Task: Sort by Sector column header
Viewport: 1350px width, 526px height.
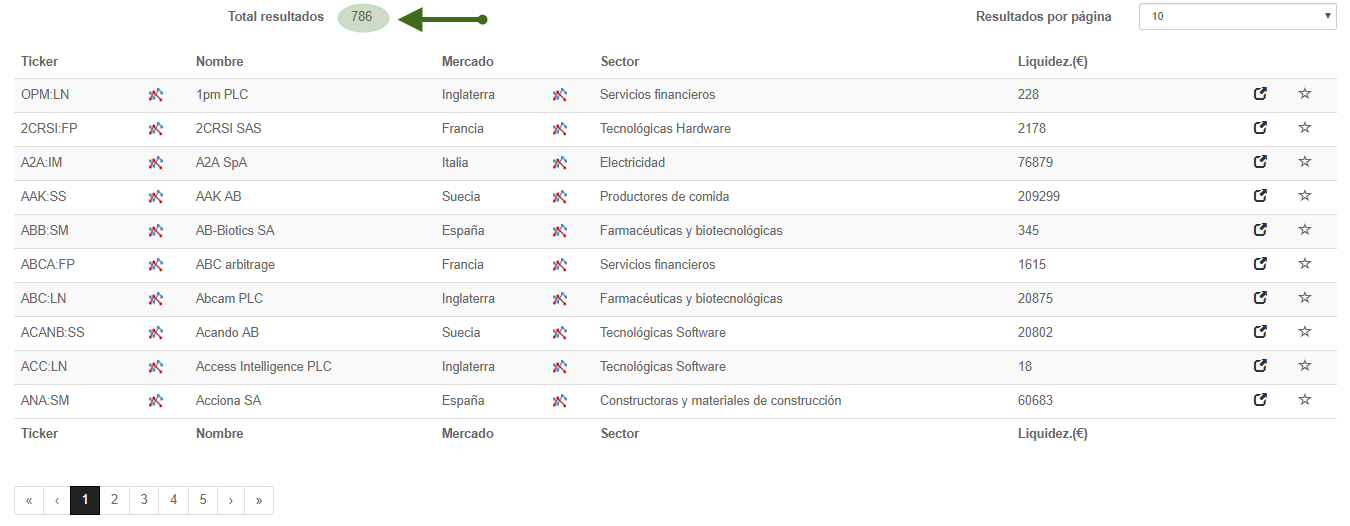Action: click(x=619, y=61)
